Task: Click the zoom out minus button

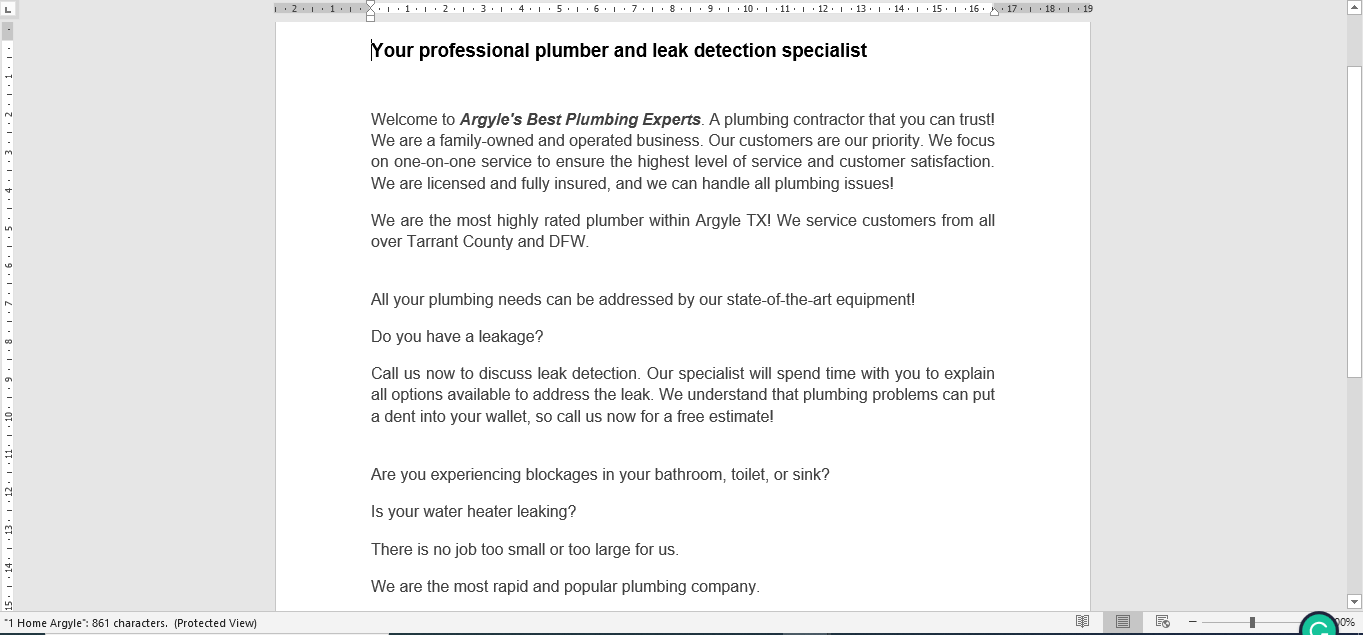Action: click(1193, 622)
